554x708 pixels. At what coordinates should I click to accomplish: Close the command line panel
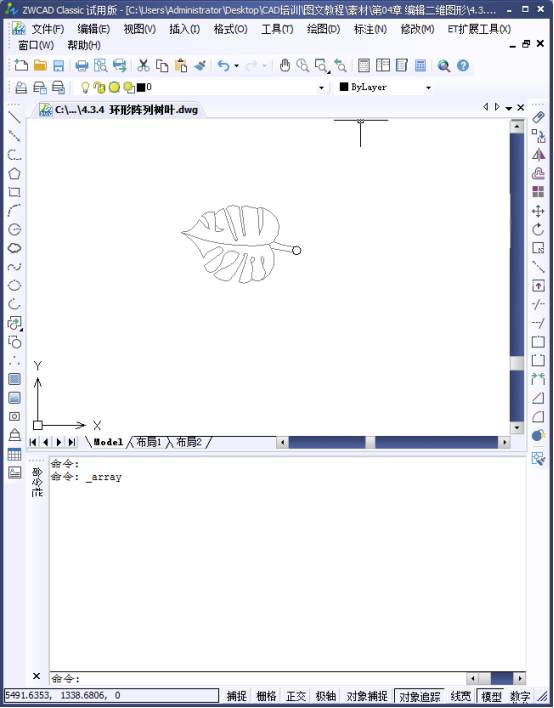click(x=37, y=676)
